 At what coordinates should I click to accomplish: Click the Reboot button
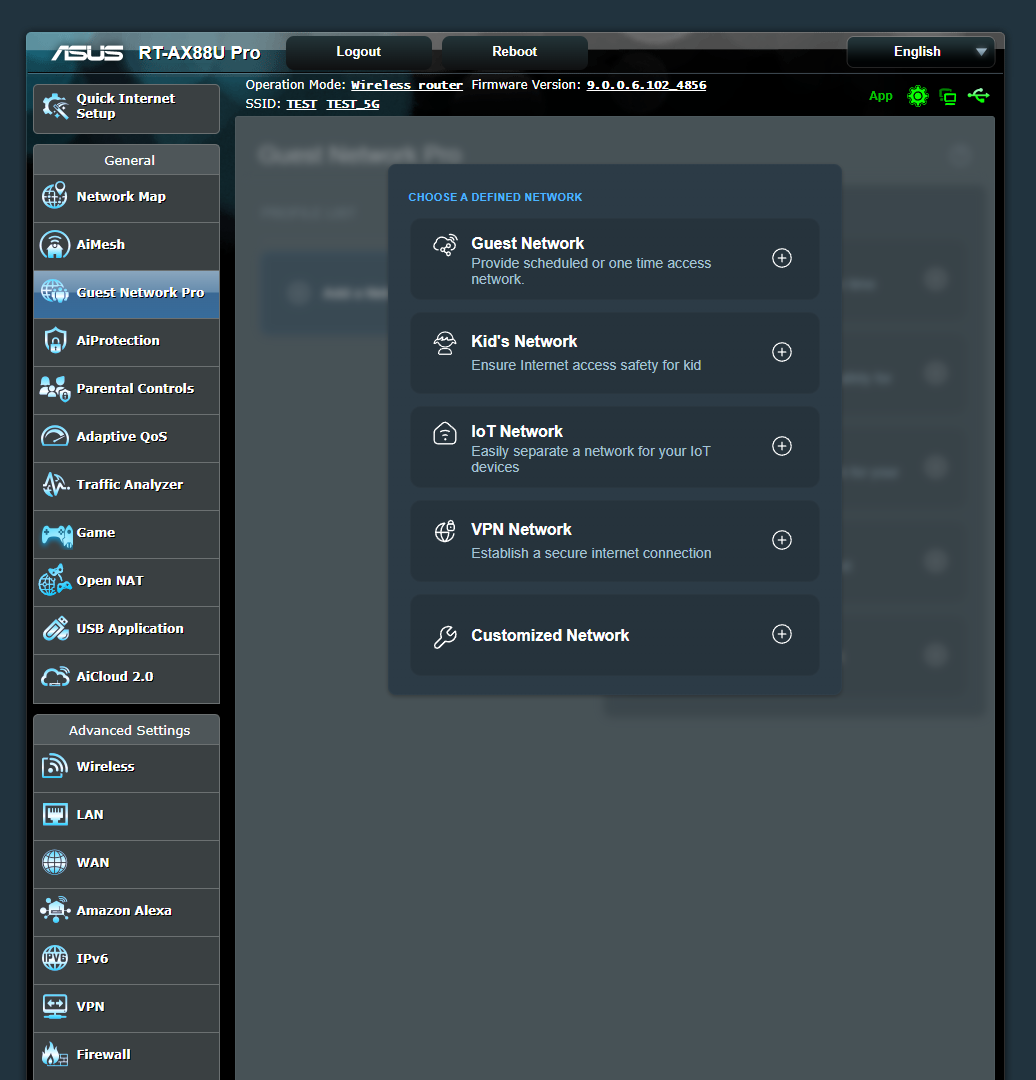(515, 52)
